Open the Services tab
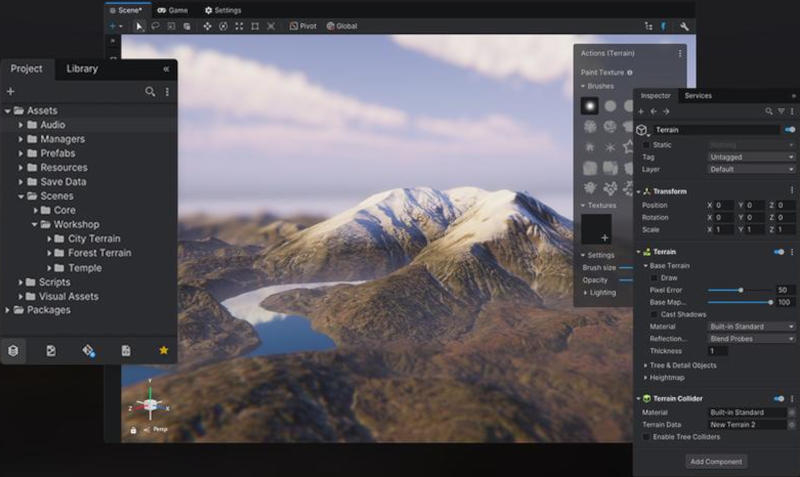Image resolution: width=800 pixels, height=477 pixels. 698,96
